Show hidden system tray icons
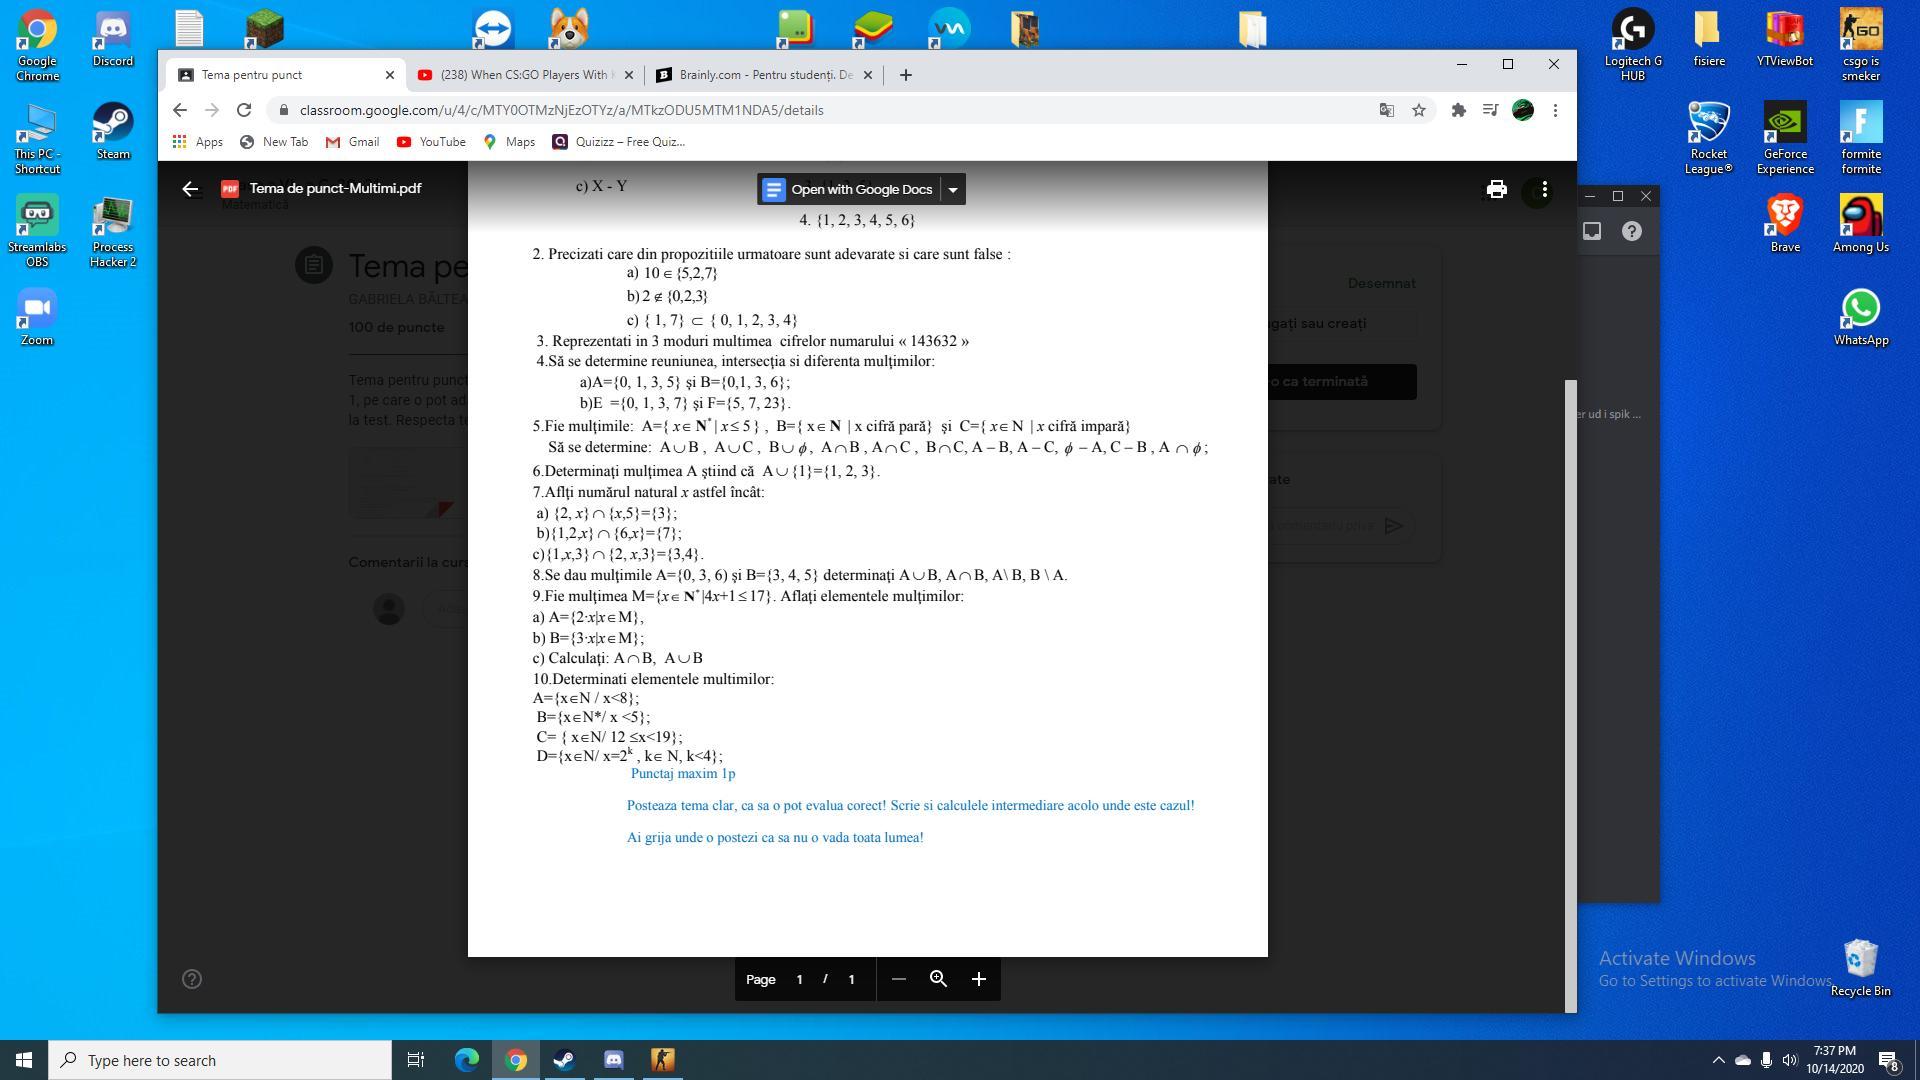Image resolution: width=1920 pixels, height=1080 pixels. [x=1718, y=1060]
